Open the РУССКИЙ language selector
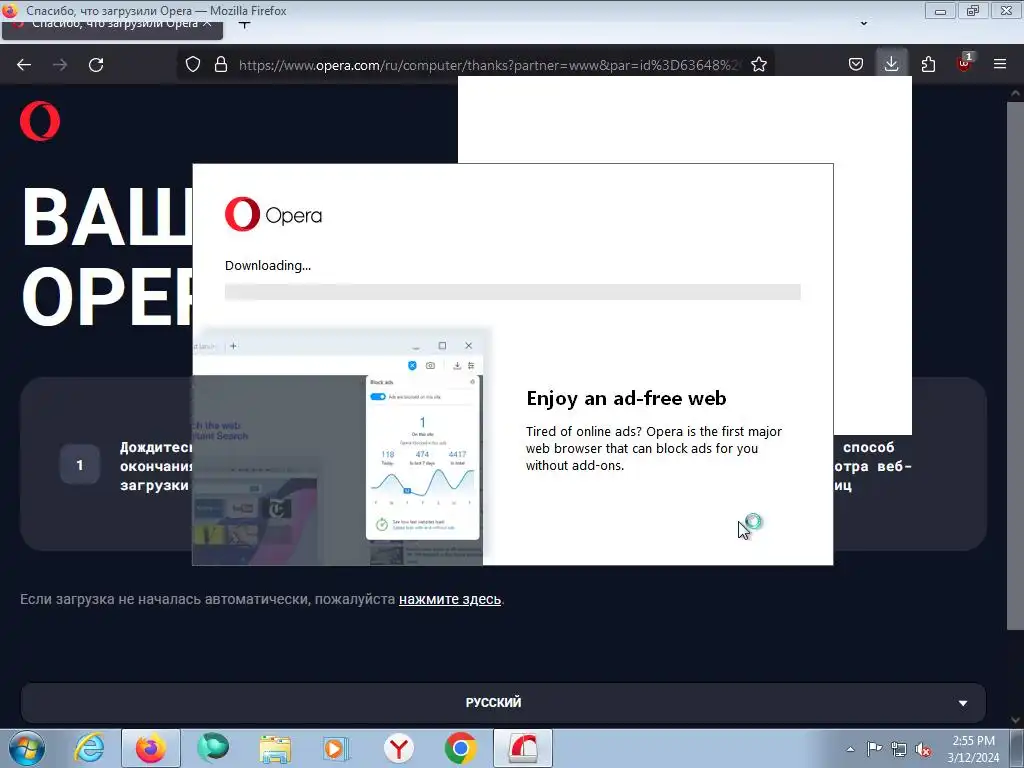Screen dimensions: 1024x768 click(503, 703)
